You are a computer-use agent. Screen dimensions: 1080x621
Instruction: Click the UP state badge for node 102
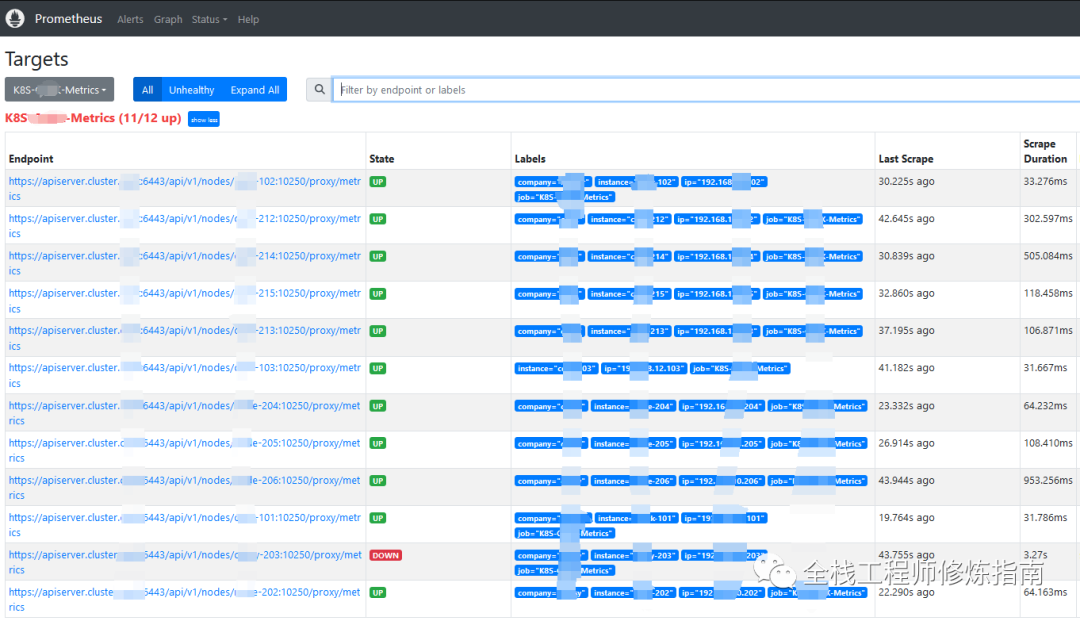point(377,182)
